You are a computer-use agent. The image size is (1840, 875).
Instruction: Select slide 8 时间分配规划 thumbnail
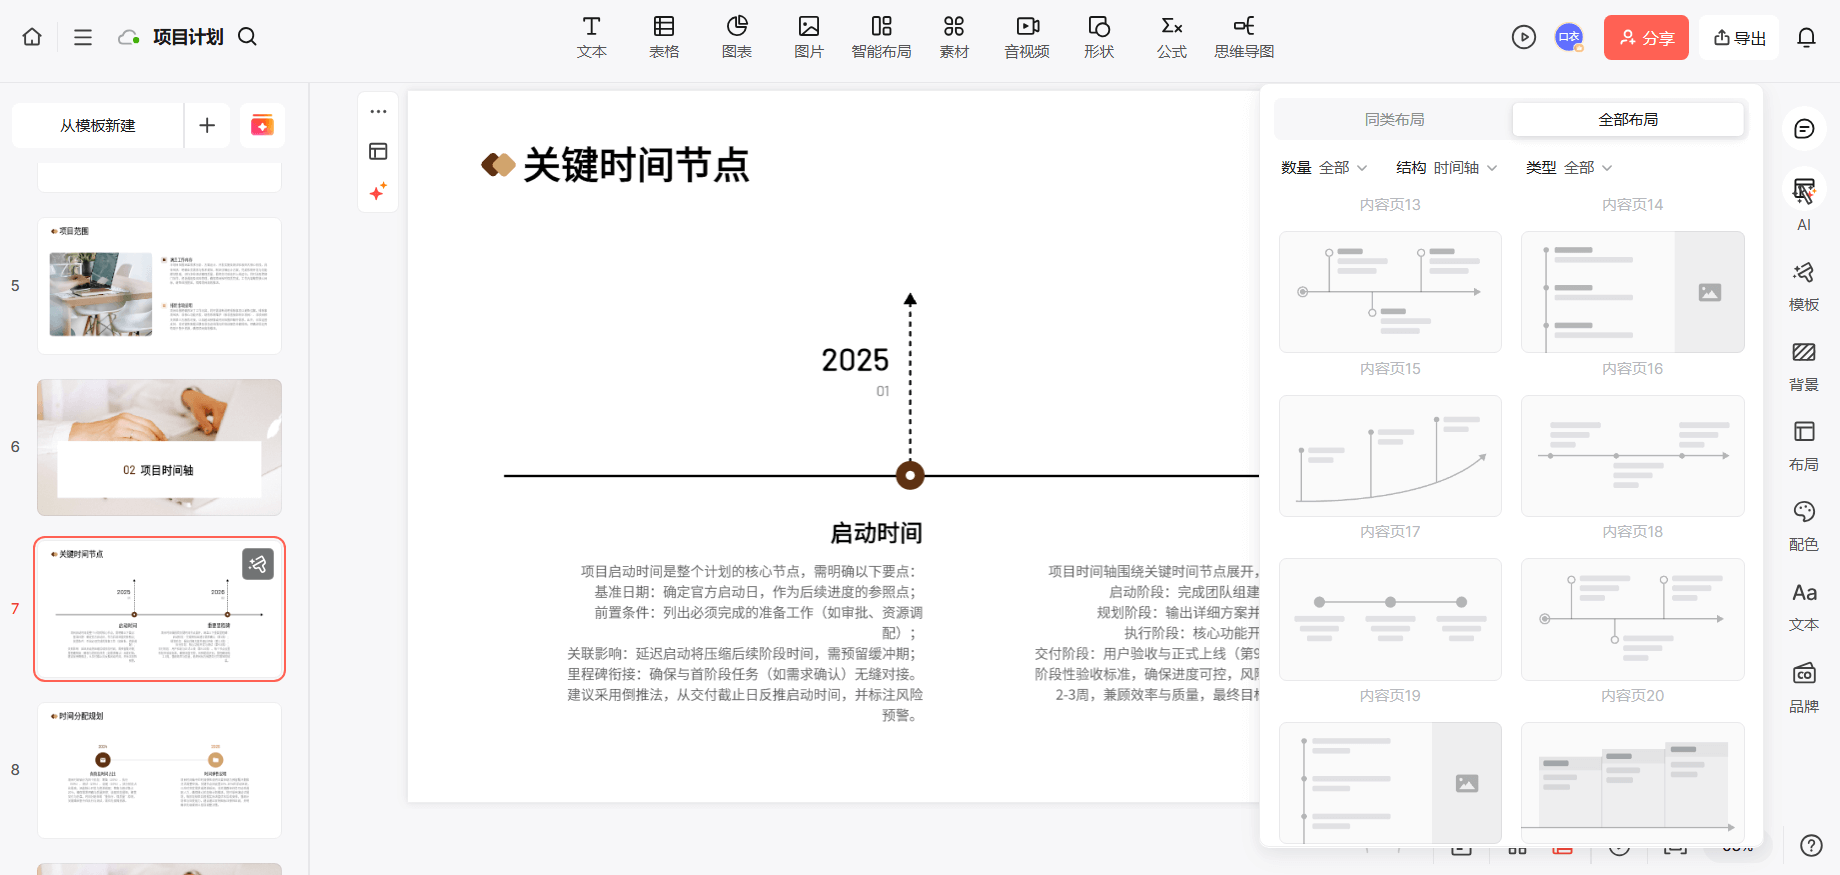click(x=160, y=770)
